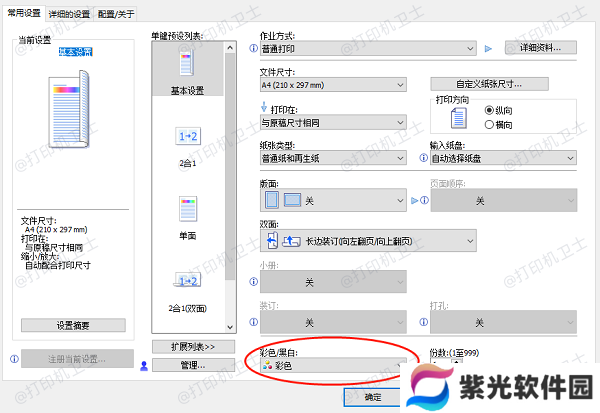
Task: Switch to 配置/关于 tab
Action: [x=116, y=14]
